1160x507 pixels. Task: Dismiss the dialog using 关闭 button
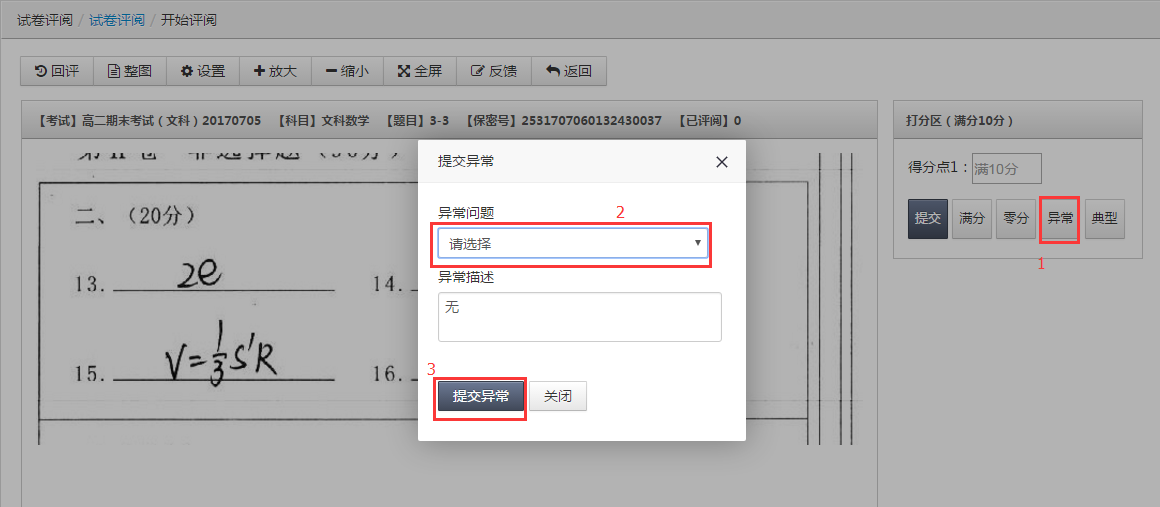(558, 396)
